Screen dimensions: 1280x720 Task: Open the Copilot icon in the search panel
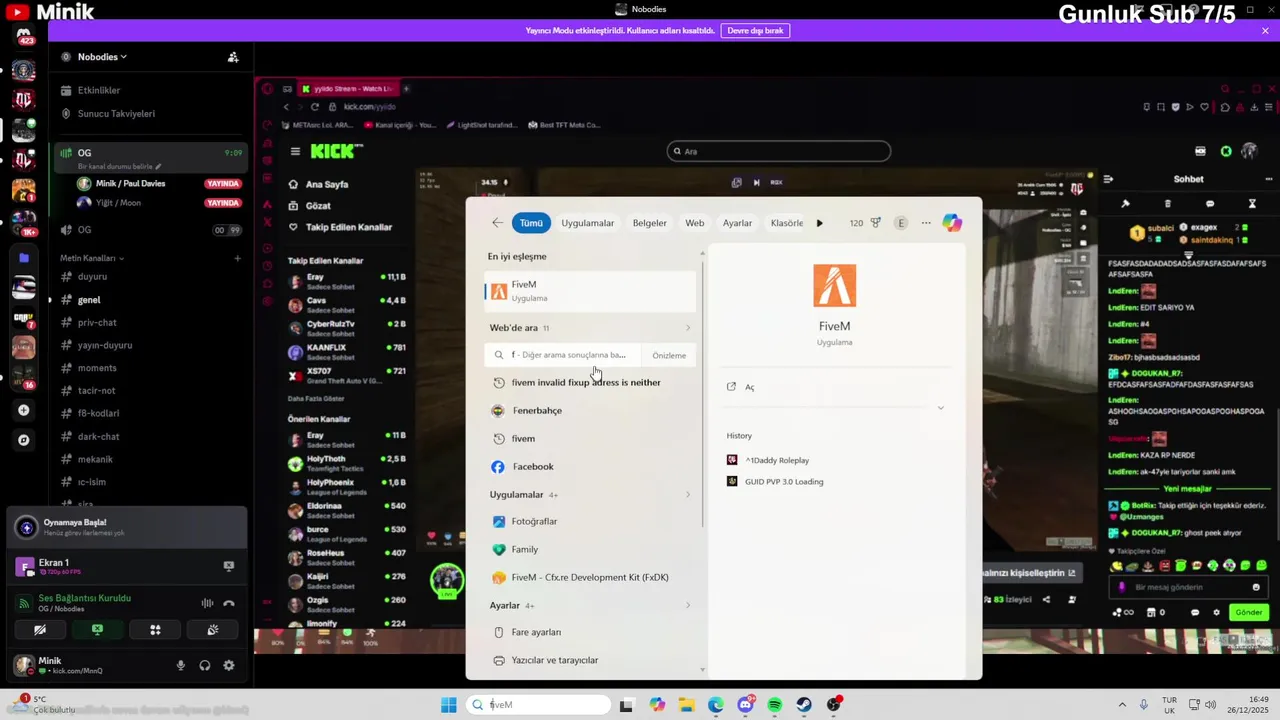(x=952, y=223)
